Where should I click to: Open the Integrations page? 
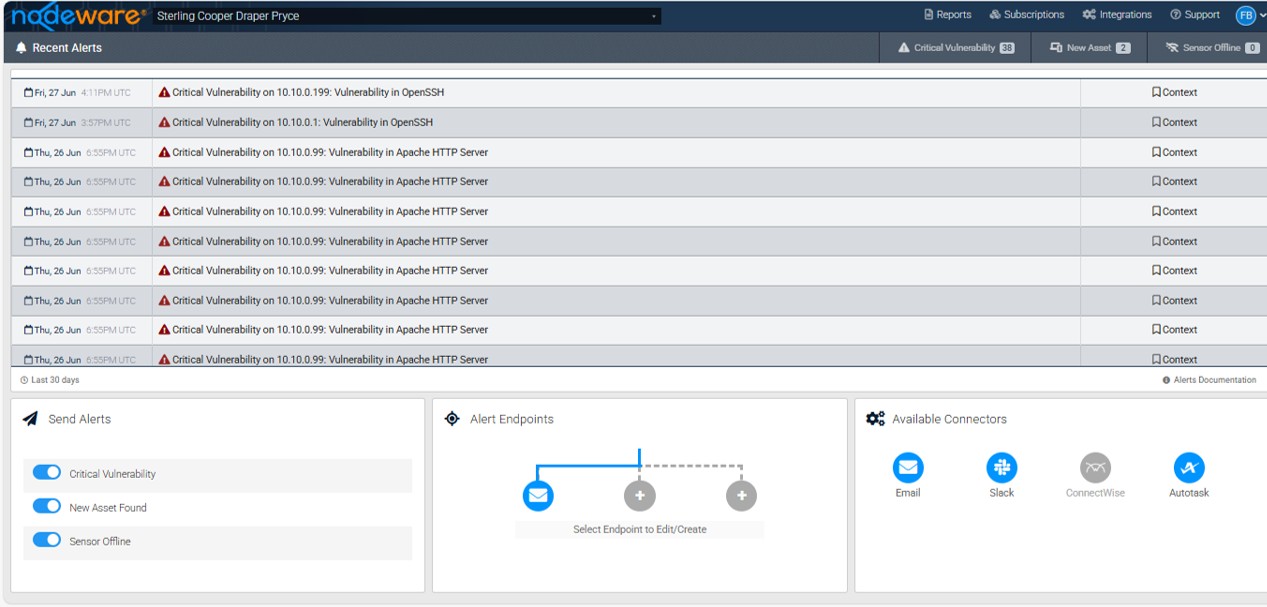click(1117, 15)
